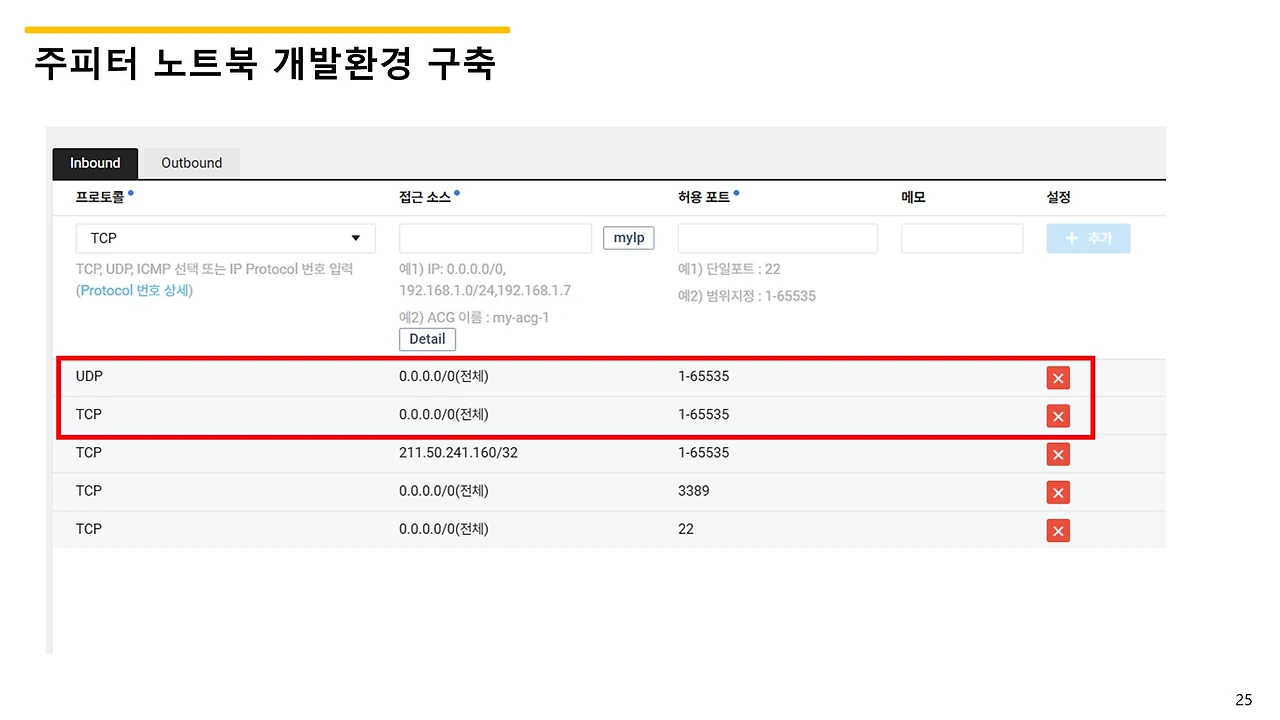Screen dimensions: 1280x720
Task: Click the 허용 포트 input field
Action: pyautogui.click(x=777, y=238)
